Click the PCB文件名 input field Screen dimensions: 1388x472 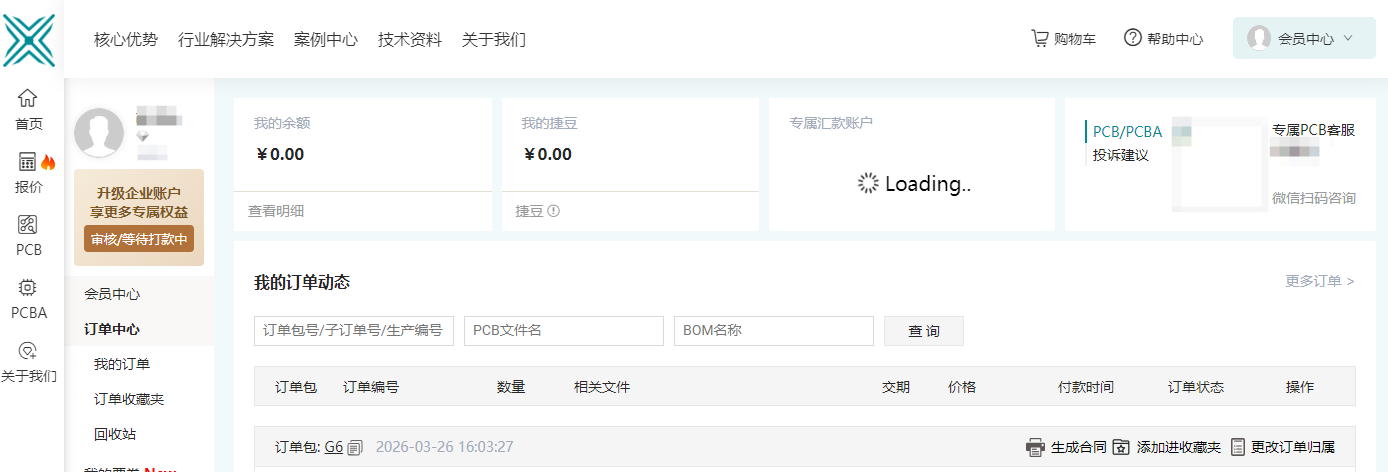click(563, 331)
